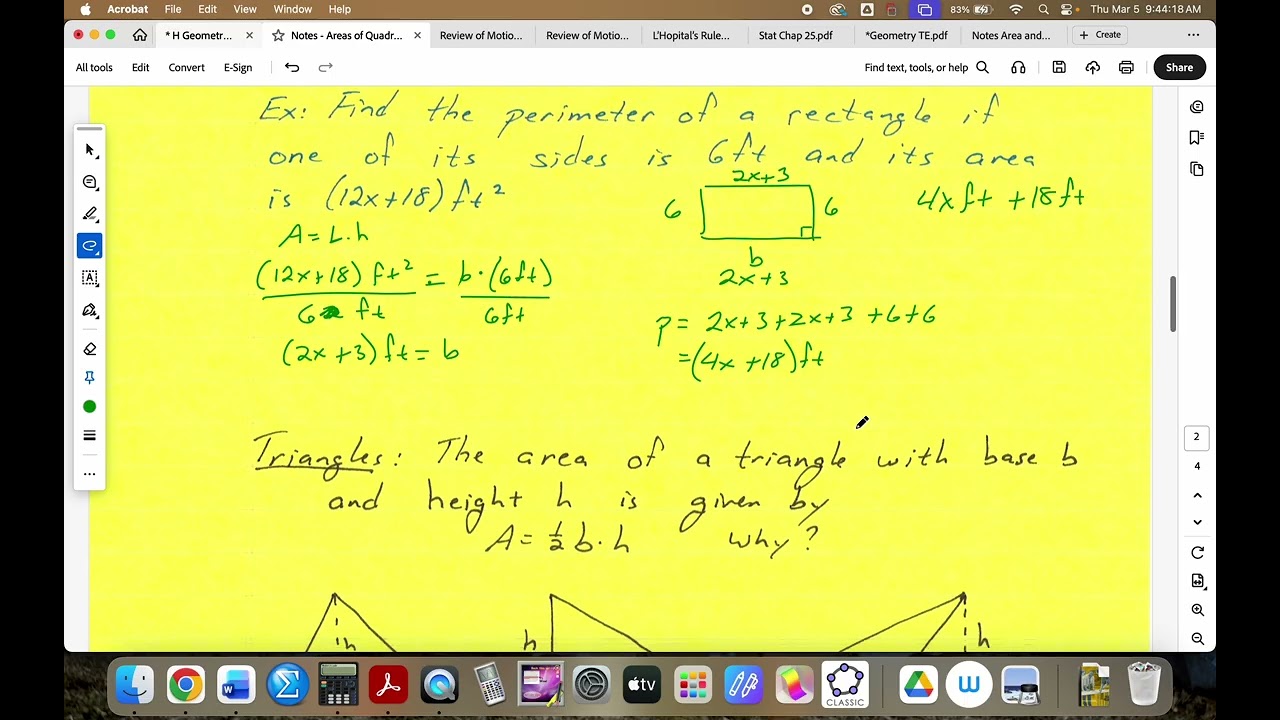The image size is (1280, 720).
Task: Click Find text, tools, or help
Action: pyautogui.click(x=926, y=67)
